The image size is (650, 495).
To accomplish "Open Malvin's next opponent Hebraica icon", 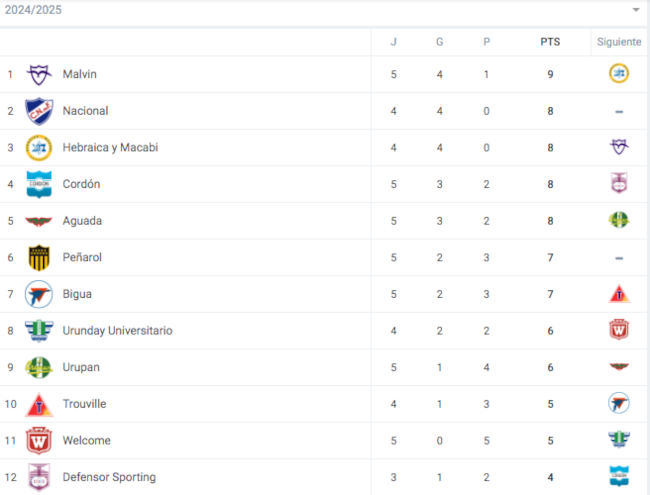I will 619,73.
